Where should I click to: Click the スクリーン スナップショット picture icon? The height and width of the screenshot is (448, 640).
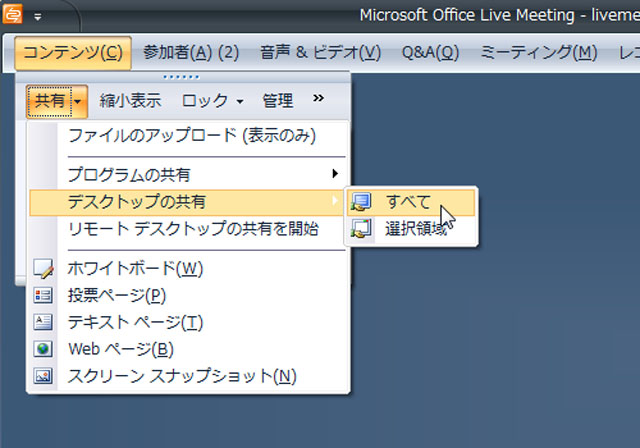pyautogui.click(x=43, y=376)
